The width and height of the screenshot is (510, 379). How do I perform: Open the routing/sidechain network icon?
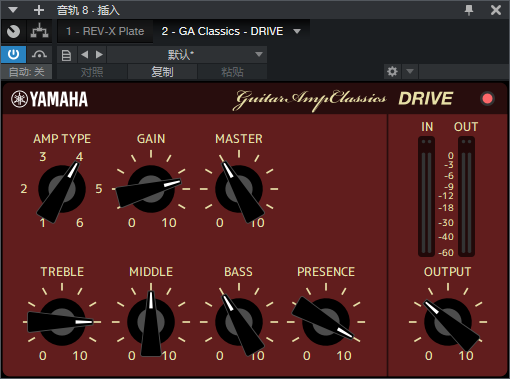(x=39, y=31)
